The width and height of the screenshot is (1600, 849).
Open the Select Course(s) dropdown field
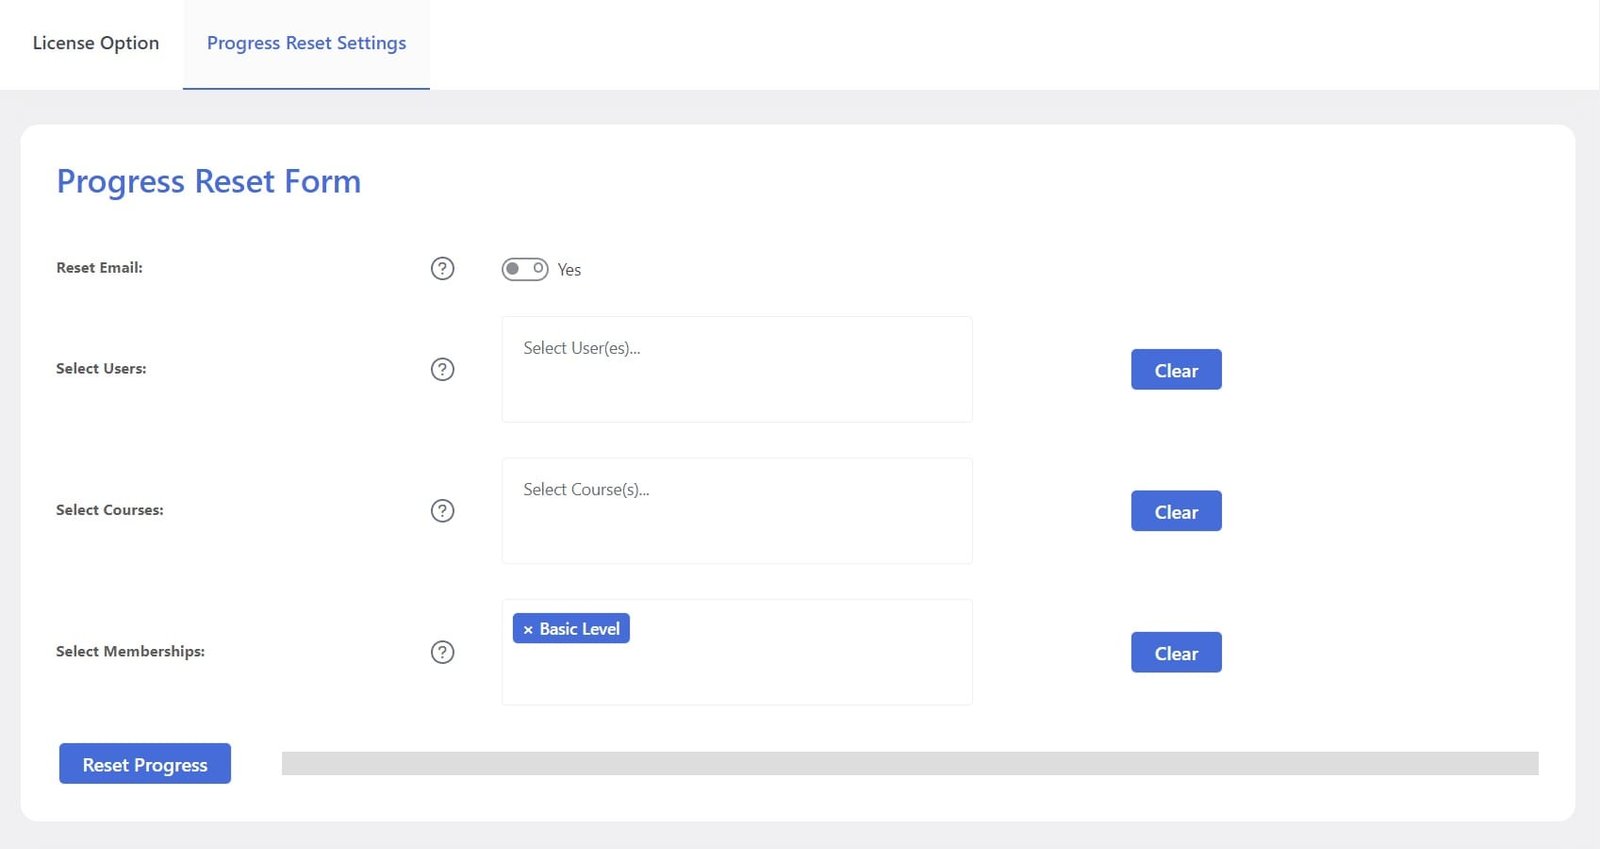pyautogui.click(x=737, y=511)
